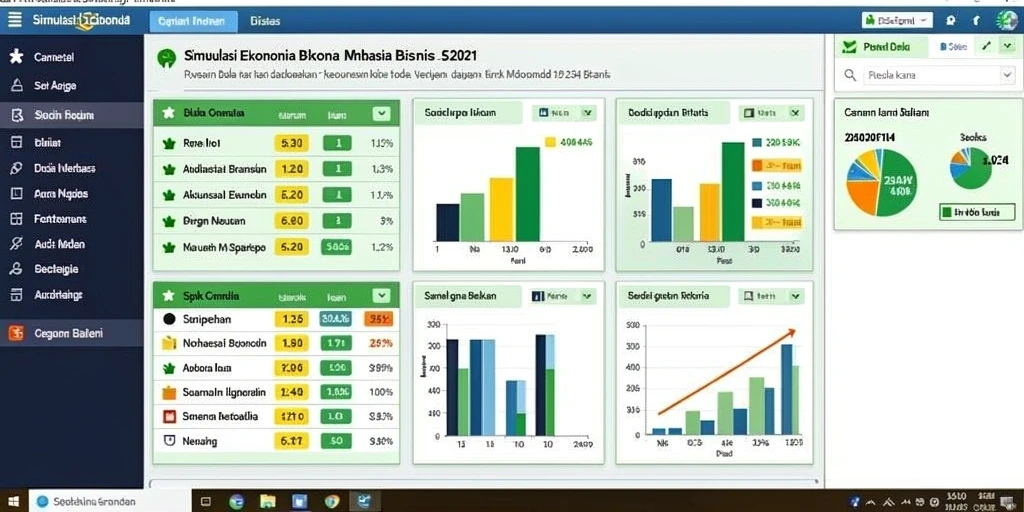Open the hamburger menu icon

click(x=15, y=20)
